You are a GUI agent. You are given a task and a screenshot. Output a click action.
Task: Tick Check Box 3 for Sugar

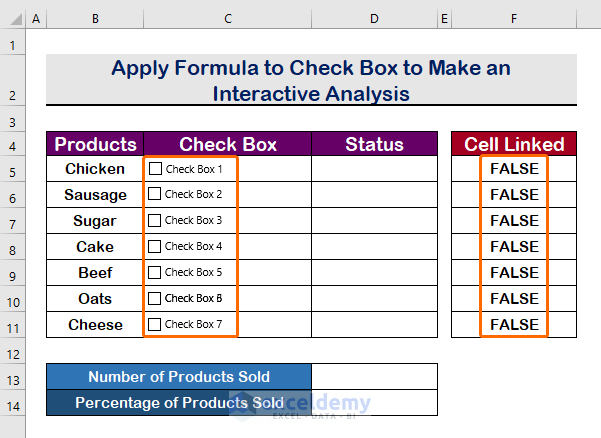pos(154,220)
